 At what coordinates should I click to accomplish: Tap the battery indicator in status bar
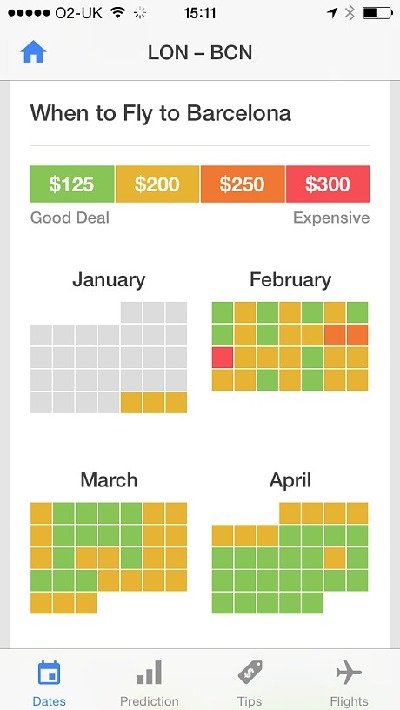(x=377, y=13)
